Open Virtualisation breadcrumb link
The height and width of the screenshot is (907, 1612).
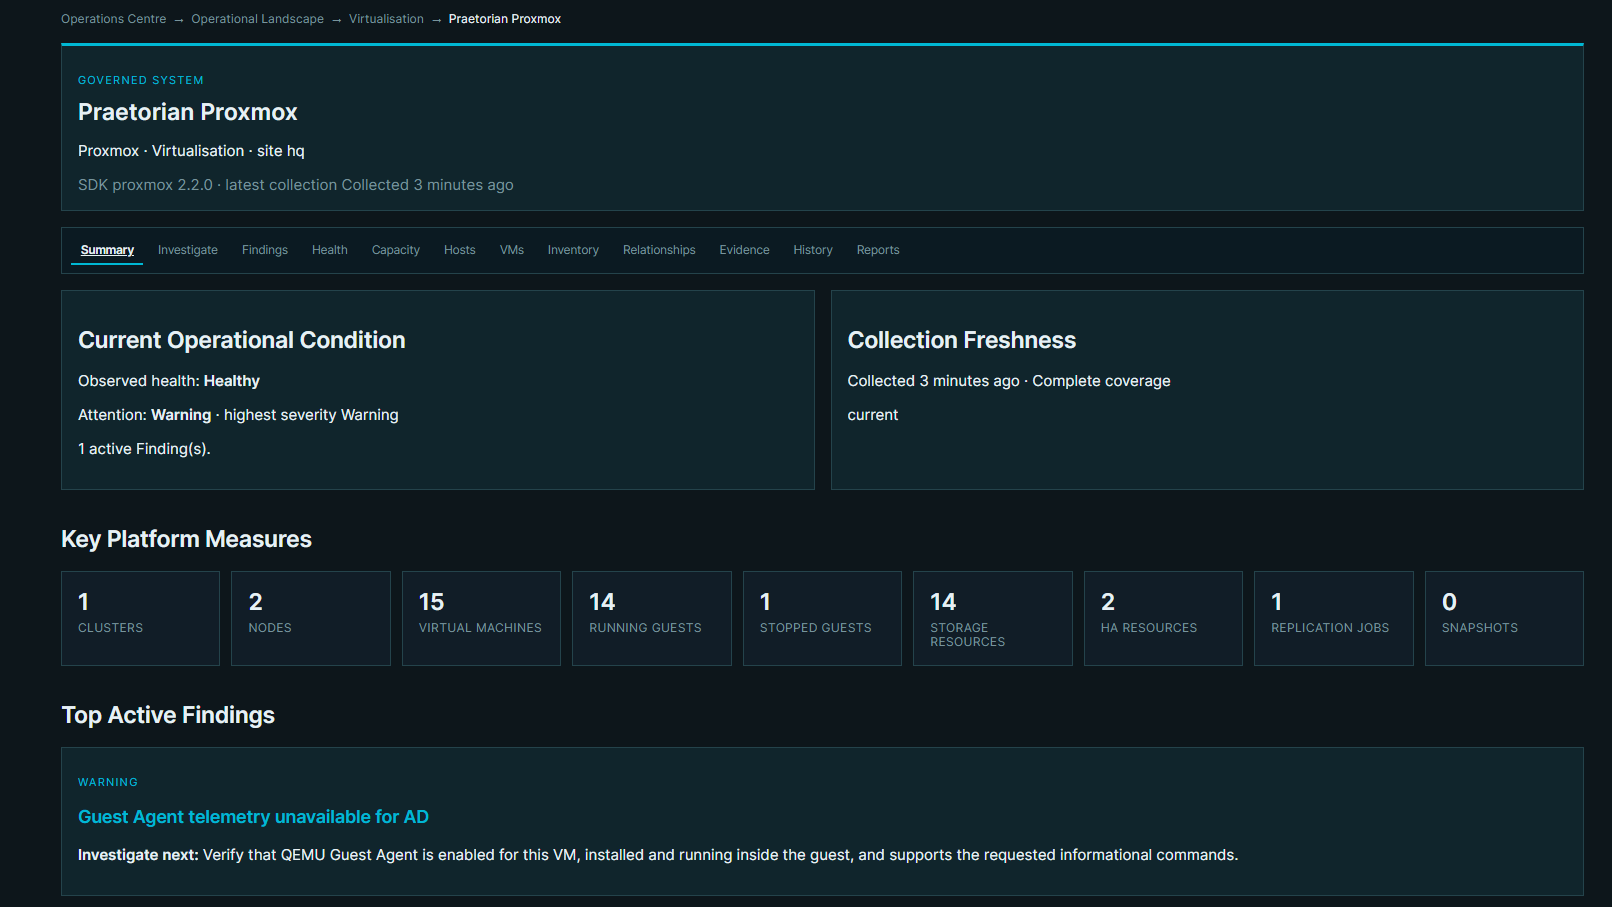pyautogui.click(x=386, y=19)
